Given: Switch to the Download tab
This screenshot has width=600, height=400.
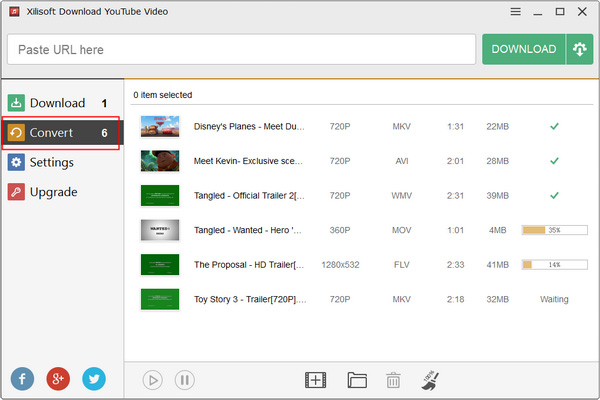Looking at the screenshot, I should [x=62, y=103].
